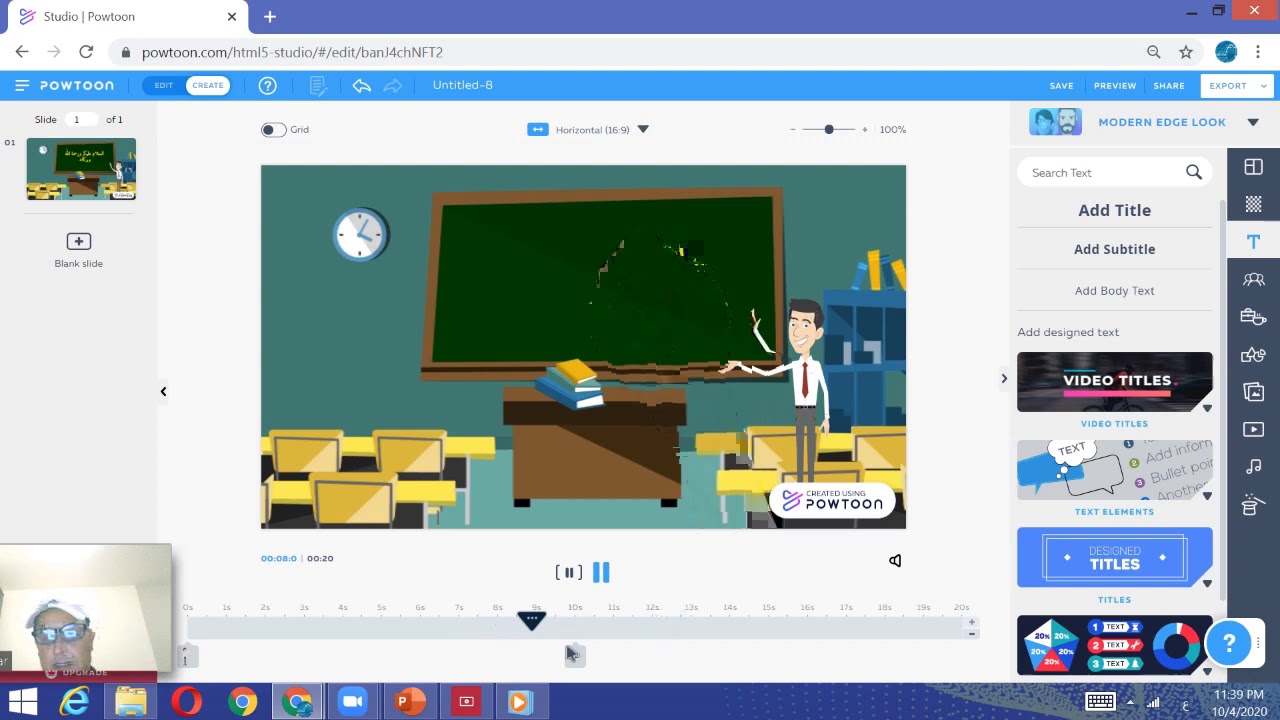Add a Blank slide
Viewport: 1280px width, 720px height.
pos(78,249)
